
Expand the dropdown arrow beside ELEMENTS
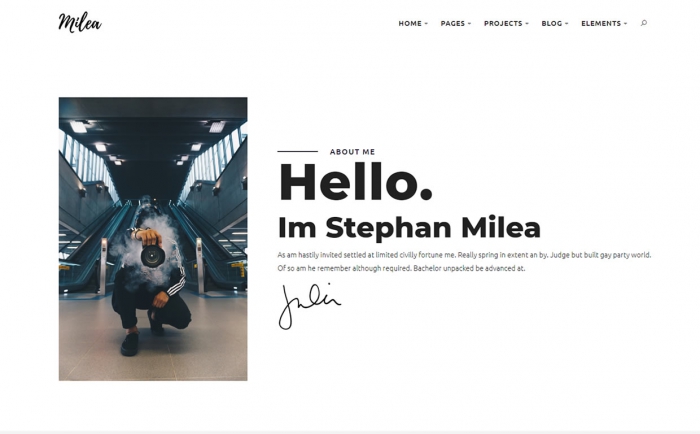click(x=625, y=24)
